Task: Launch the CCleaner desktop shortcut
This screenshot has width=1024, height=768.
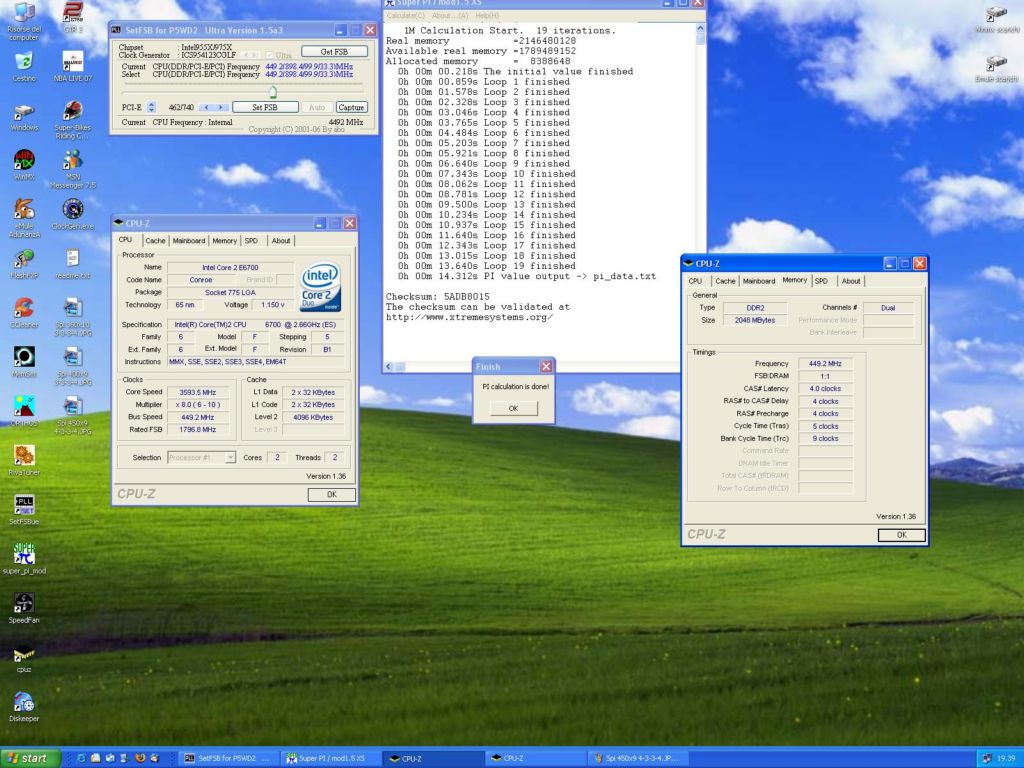Action: [x=24, y=313]
